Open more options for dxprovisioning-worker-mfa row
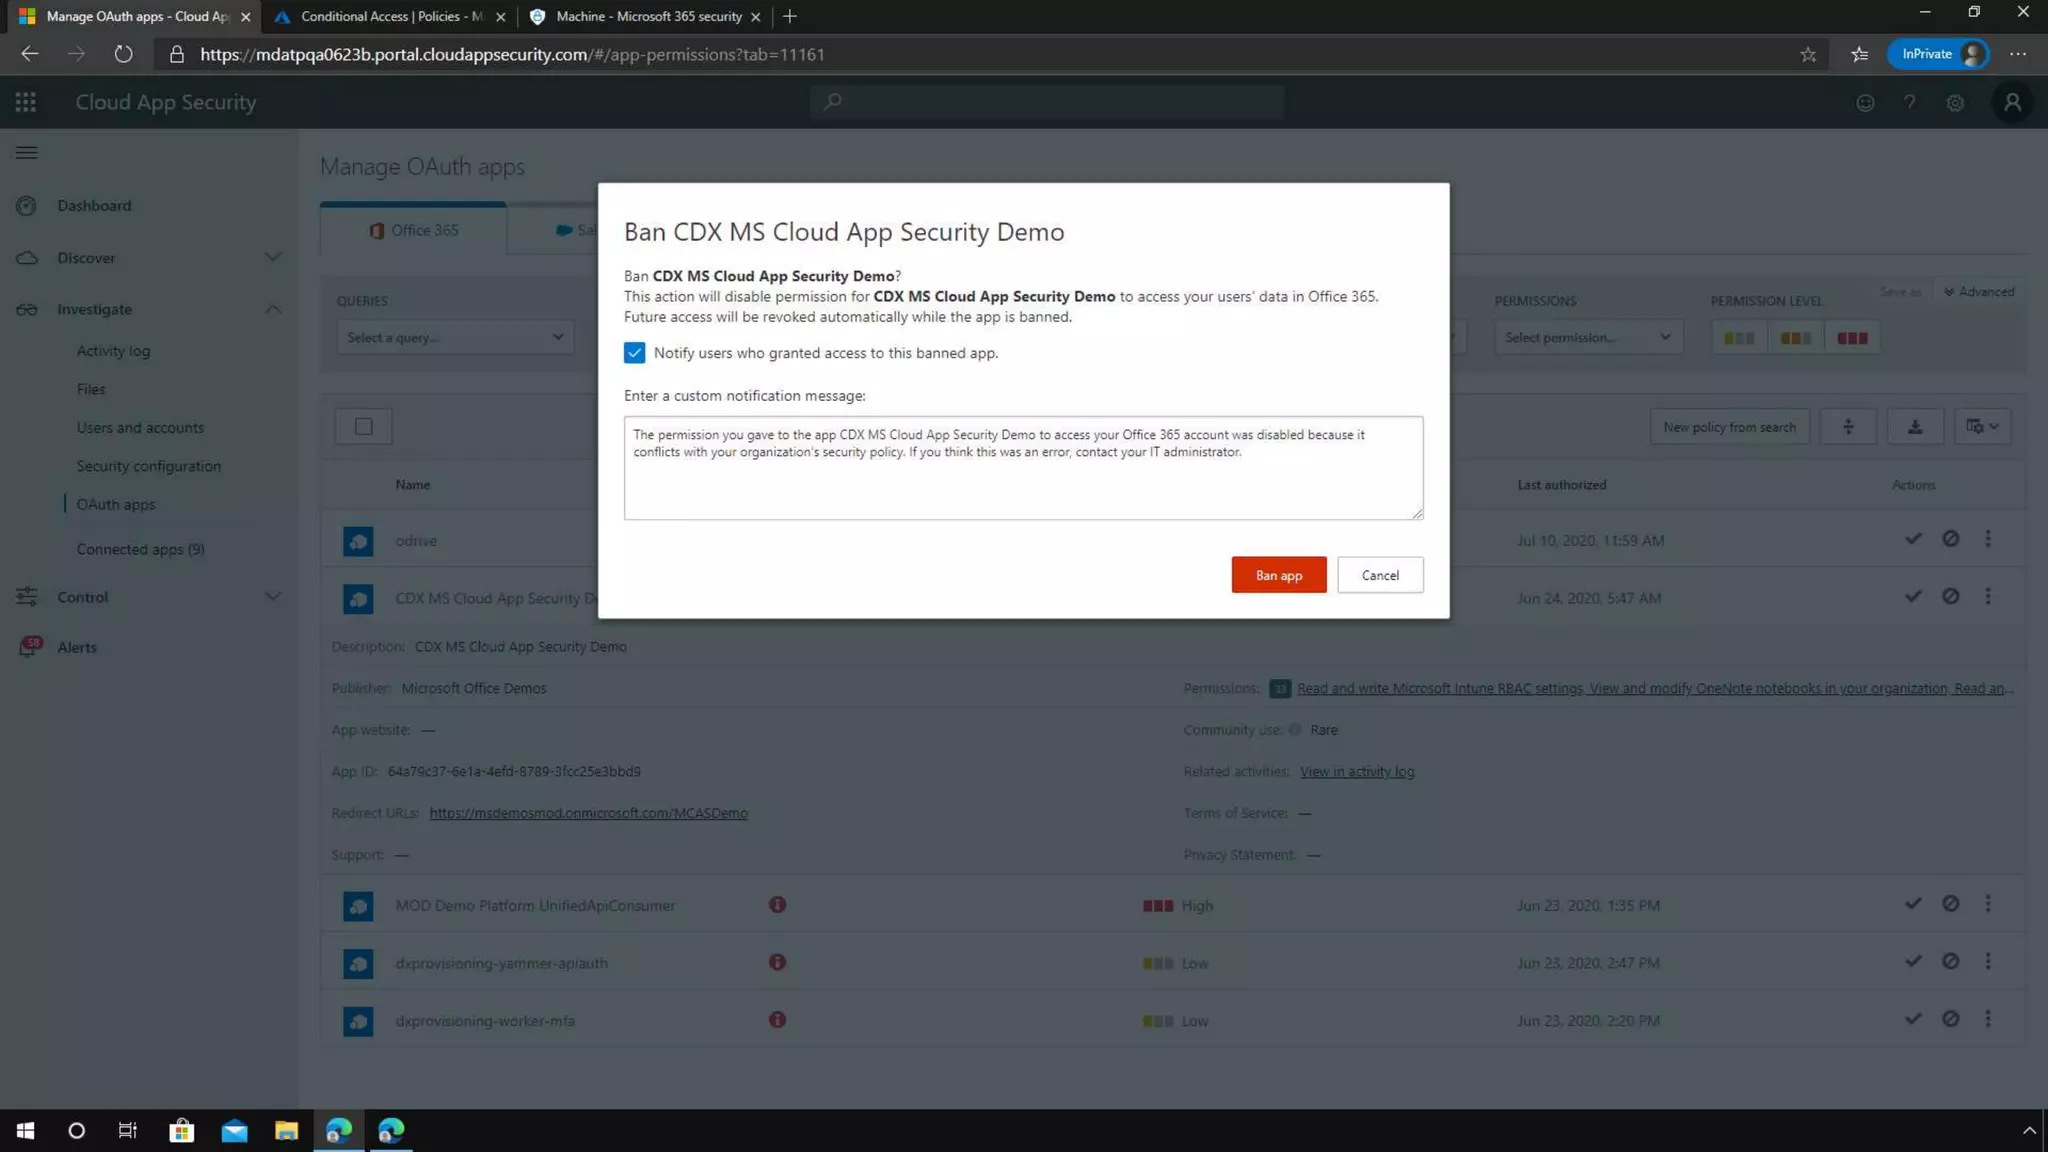This screenshot has width=2048, height=1152. point(1988,1019)
